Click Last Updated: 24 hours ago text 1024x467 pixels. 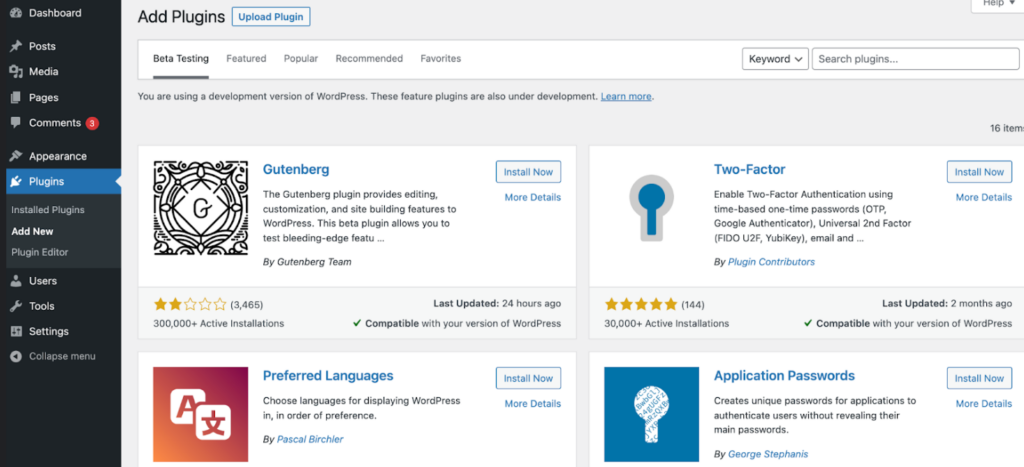click(497, 304)
